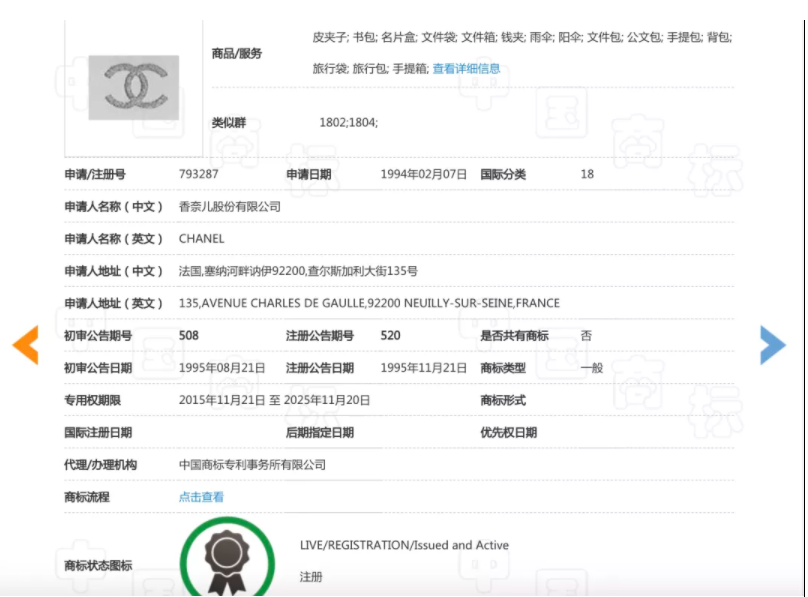808x597 pixels.
Task: Select goods list line starting 皮夹子; 书包
Action: (522, 37)
